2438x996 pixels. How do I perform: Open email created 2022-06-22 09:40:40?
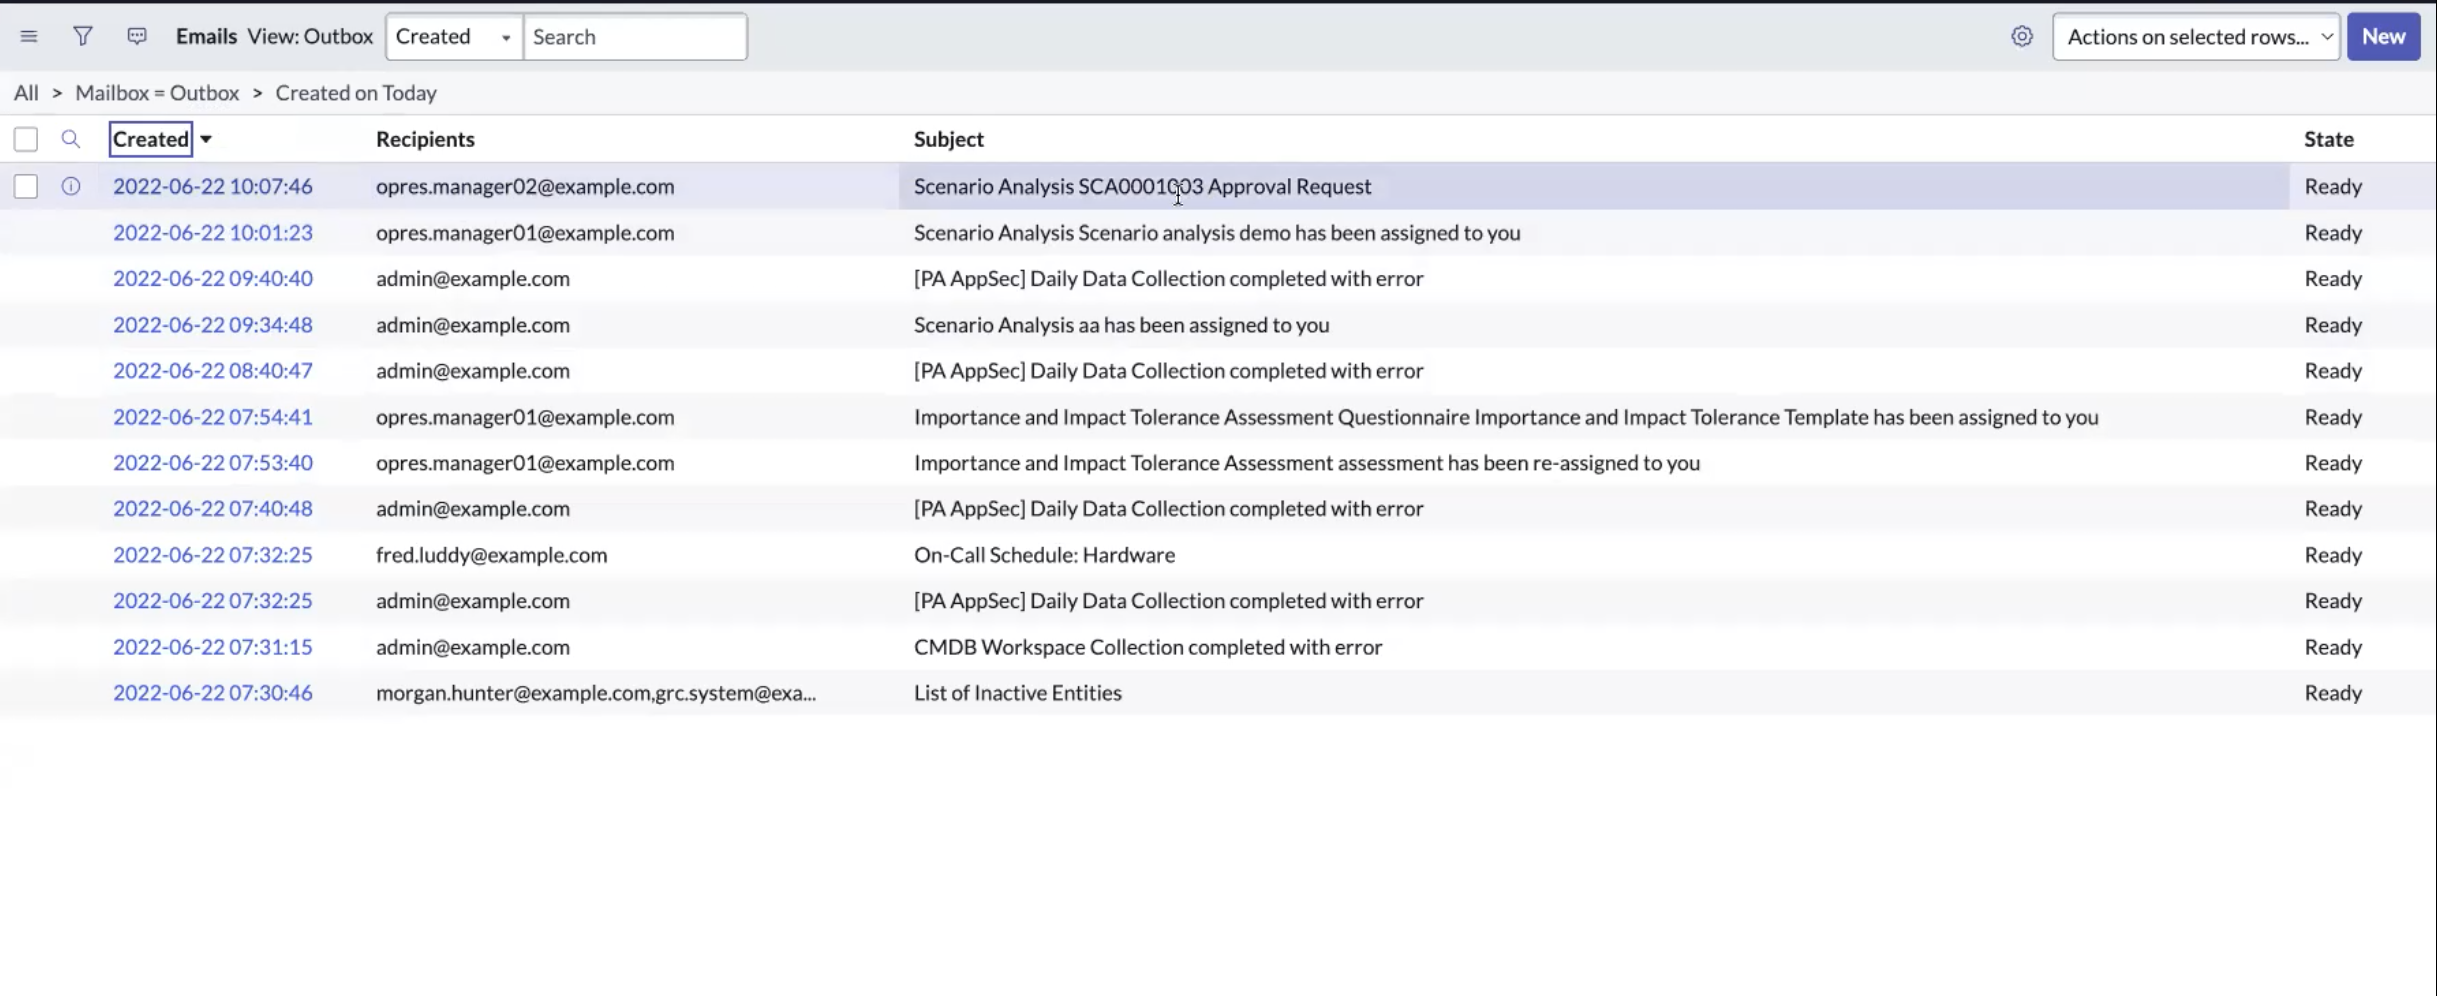point(213,279)
